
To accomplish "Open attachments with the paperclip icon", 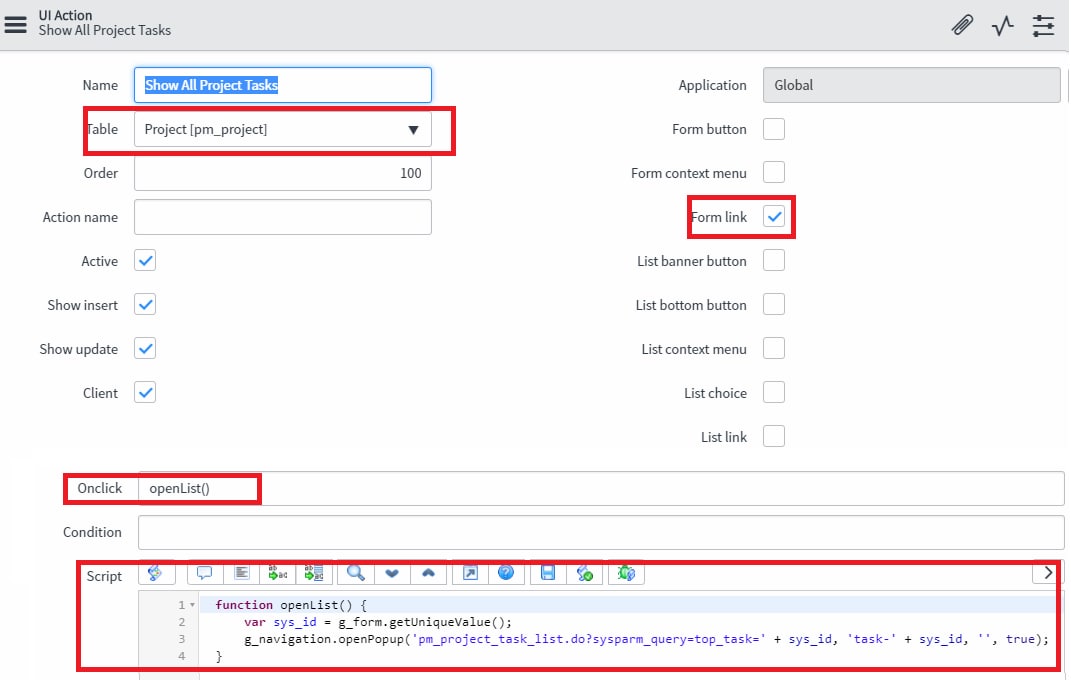I will pos(961,25).
